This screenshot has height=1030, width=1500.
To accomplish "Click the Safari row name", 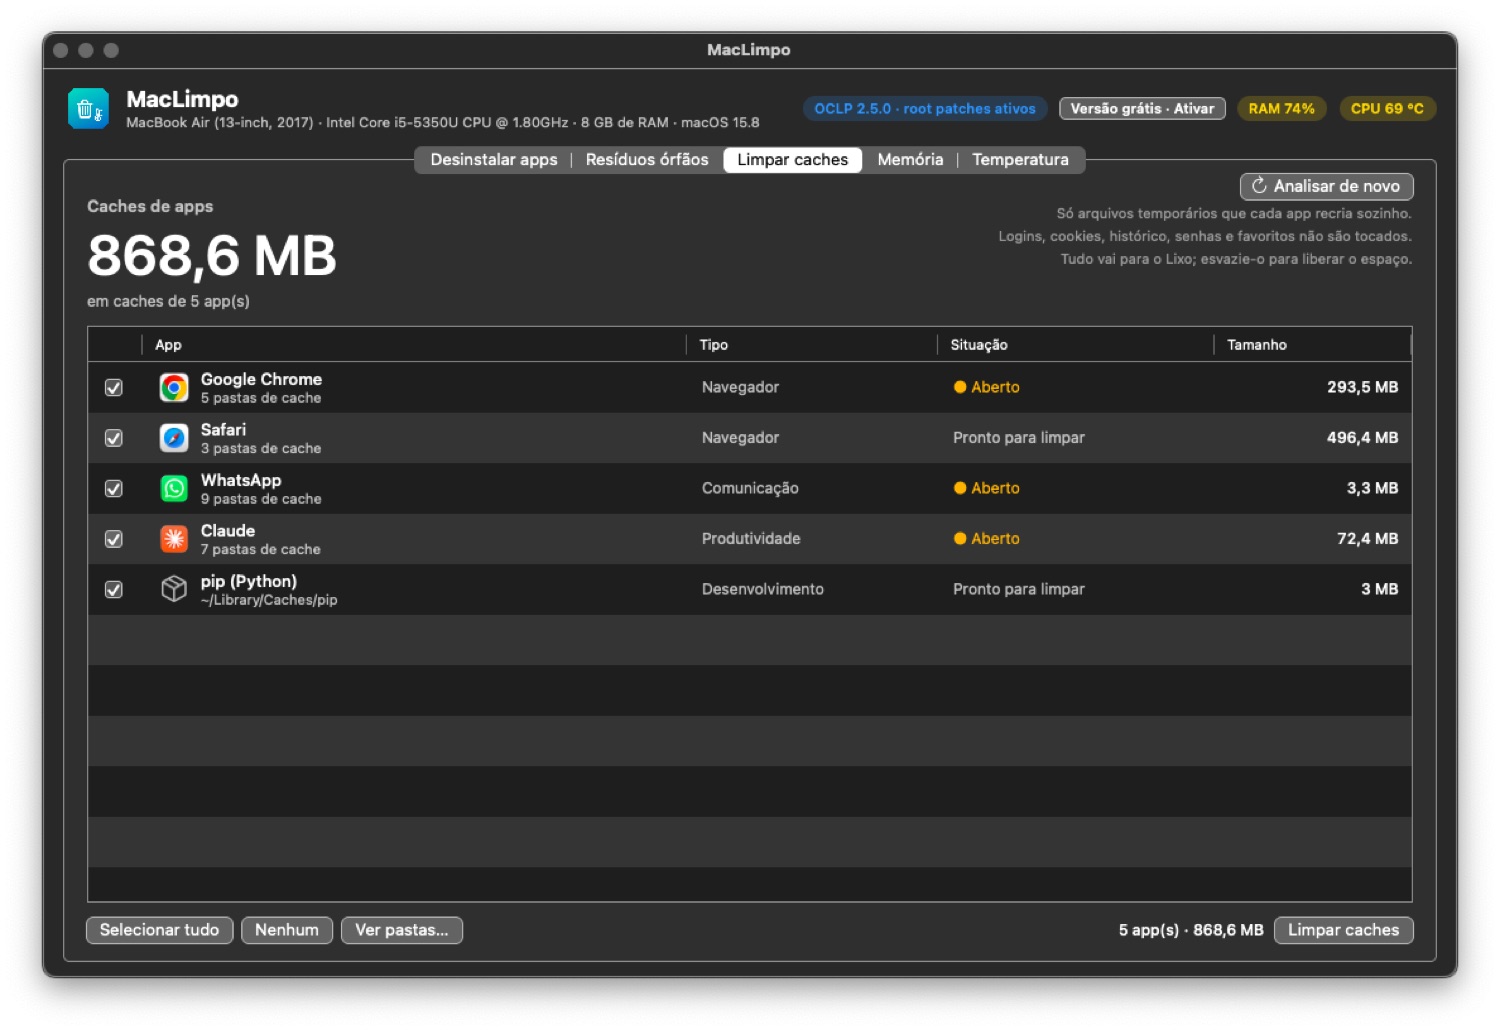I will (223, 430).
